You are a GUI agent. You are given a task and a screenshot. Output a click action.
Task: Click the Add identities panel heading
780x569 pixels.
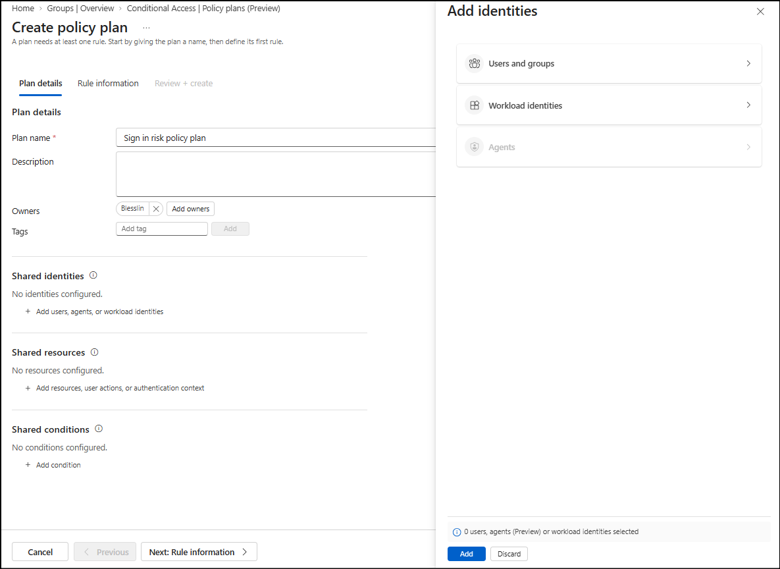(492, 11)
